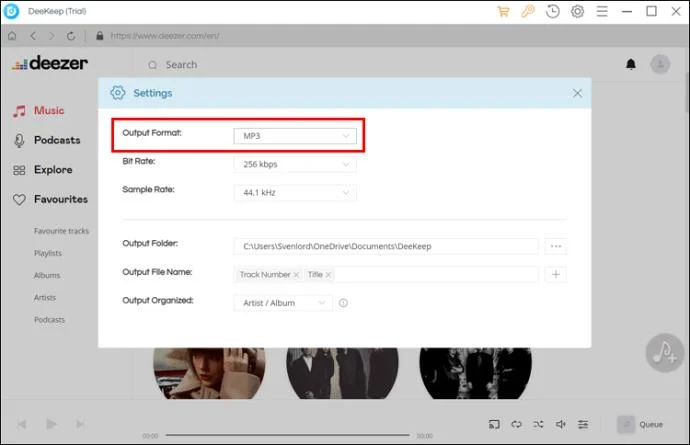Open the user profile avatar

coord(660,64)
